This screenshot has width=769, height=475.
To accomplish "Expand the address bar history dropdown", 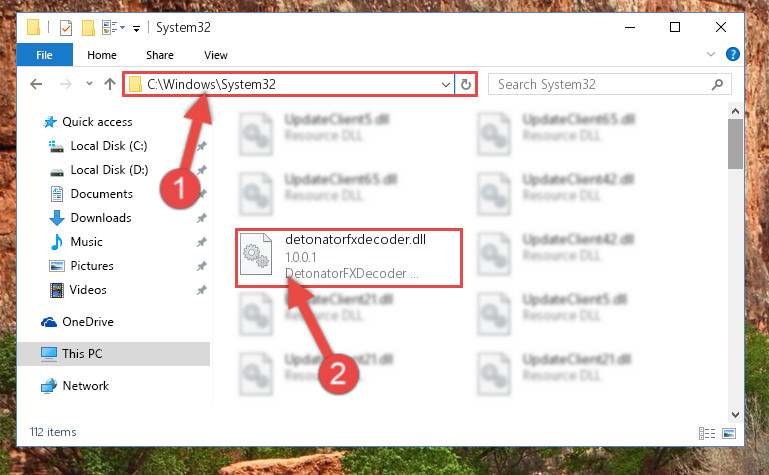I will pyautogui.click(x=445, y=84).
